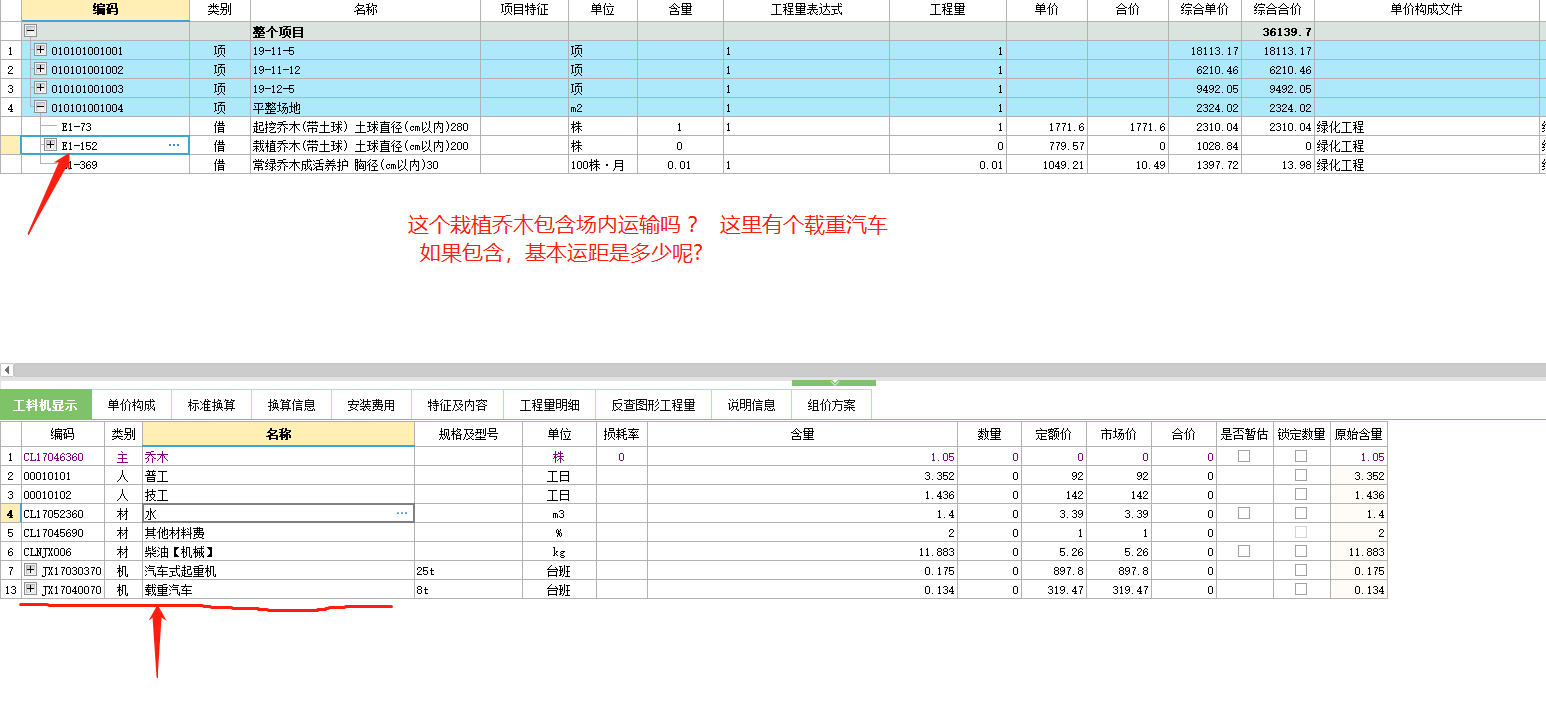Click the 综合单价 column header

(1205, 10)
